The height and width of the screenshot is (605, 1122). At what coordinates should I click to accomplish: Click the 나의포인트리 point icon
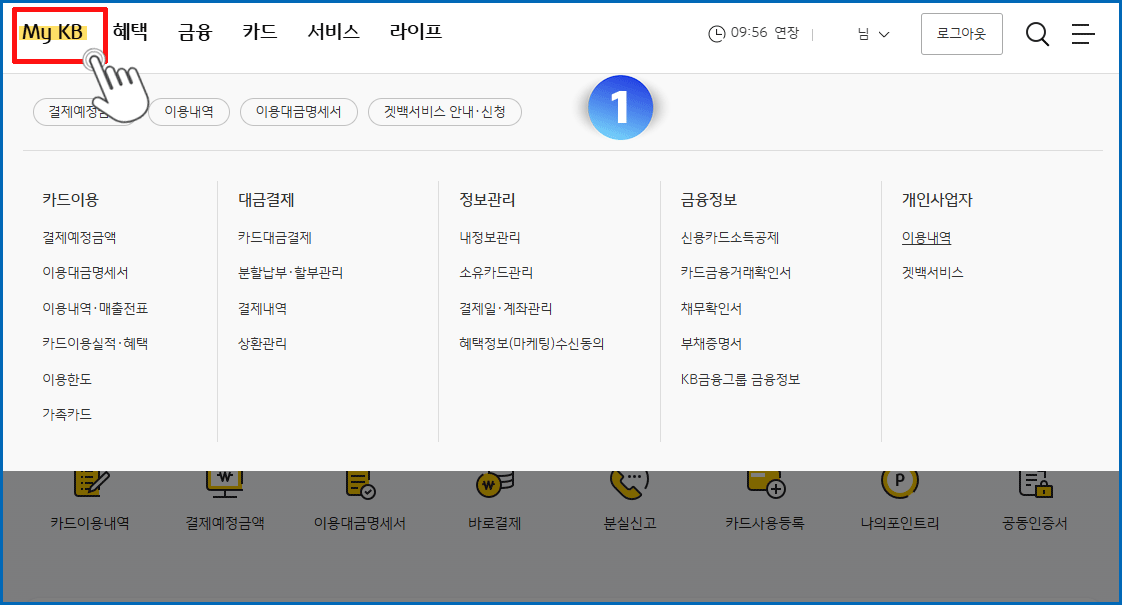(899, 483)
